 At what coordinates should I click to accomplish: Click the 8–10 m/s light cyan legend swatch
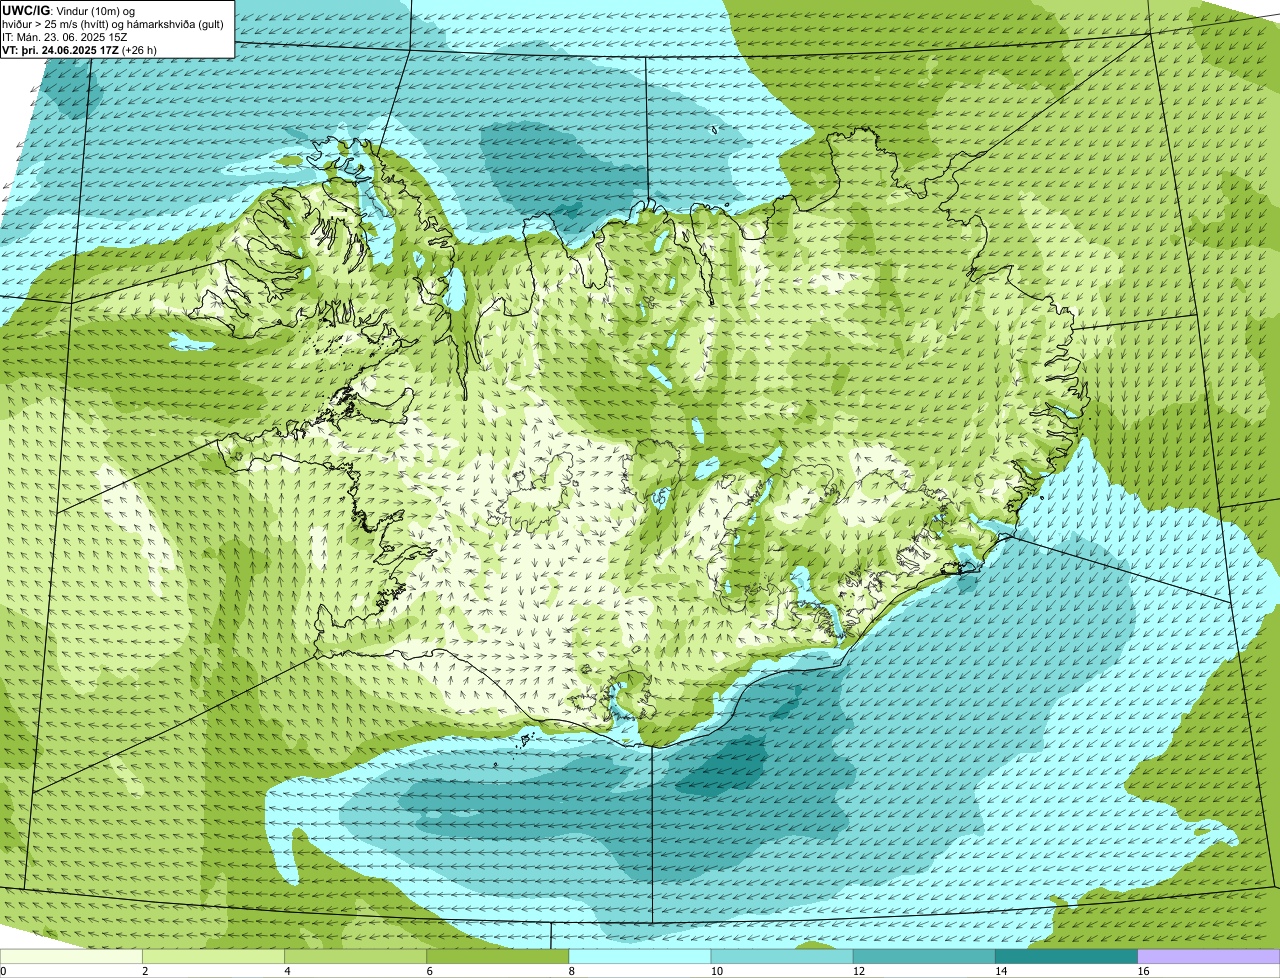pos(640,957)
